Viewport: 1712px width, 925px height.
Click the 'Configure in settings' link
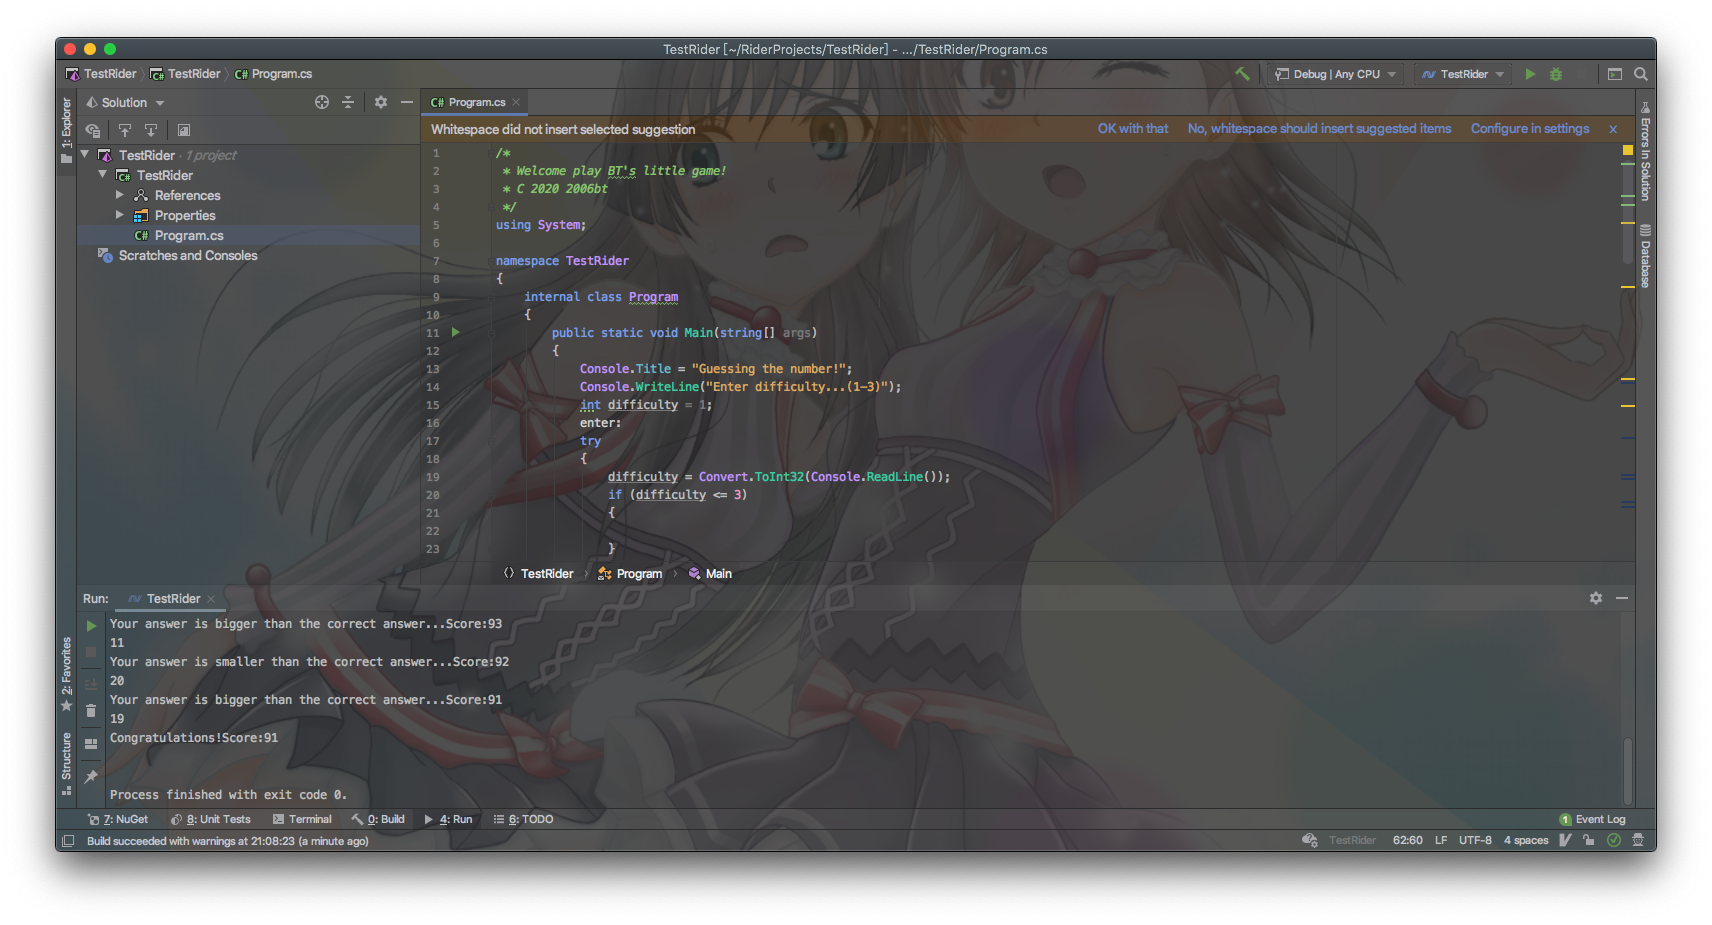1530,129
